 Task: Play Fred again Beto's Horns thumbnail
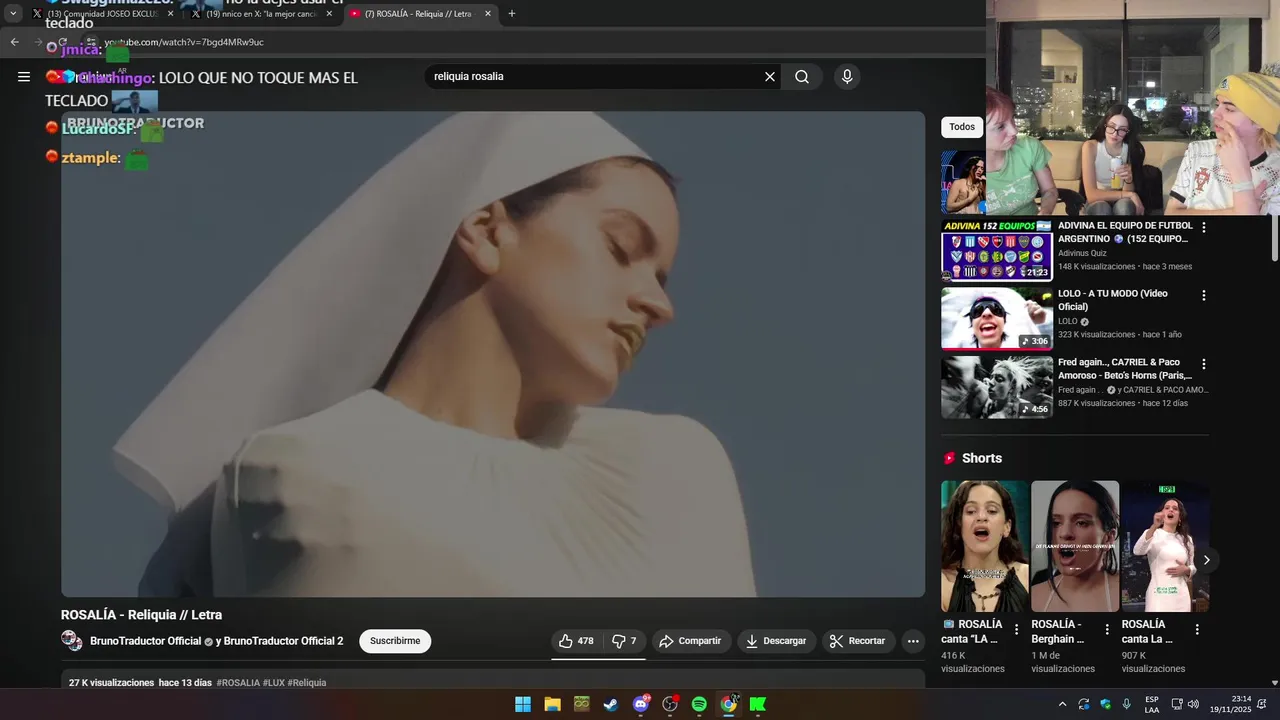coord(997,387)
